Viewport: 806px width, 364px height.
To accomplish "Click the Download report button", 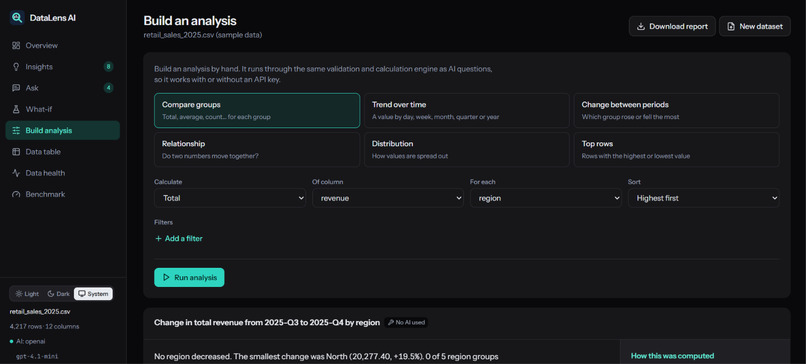I will coord(672,26).
